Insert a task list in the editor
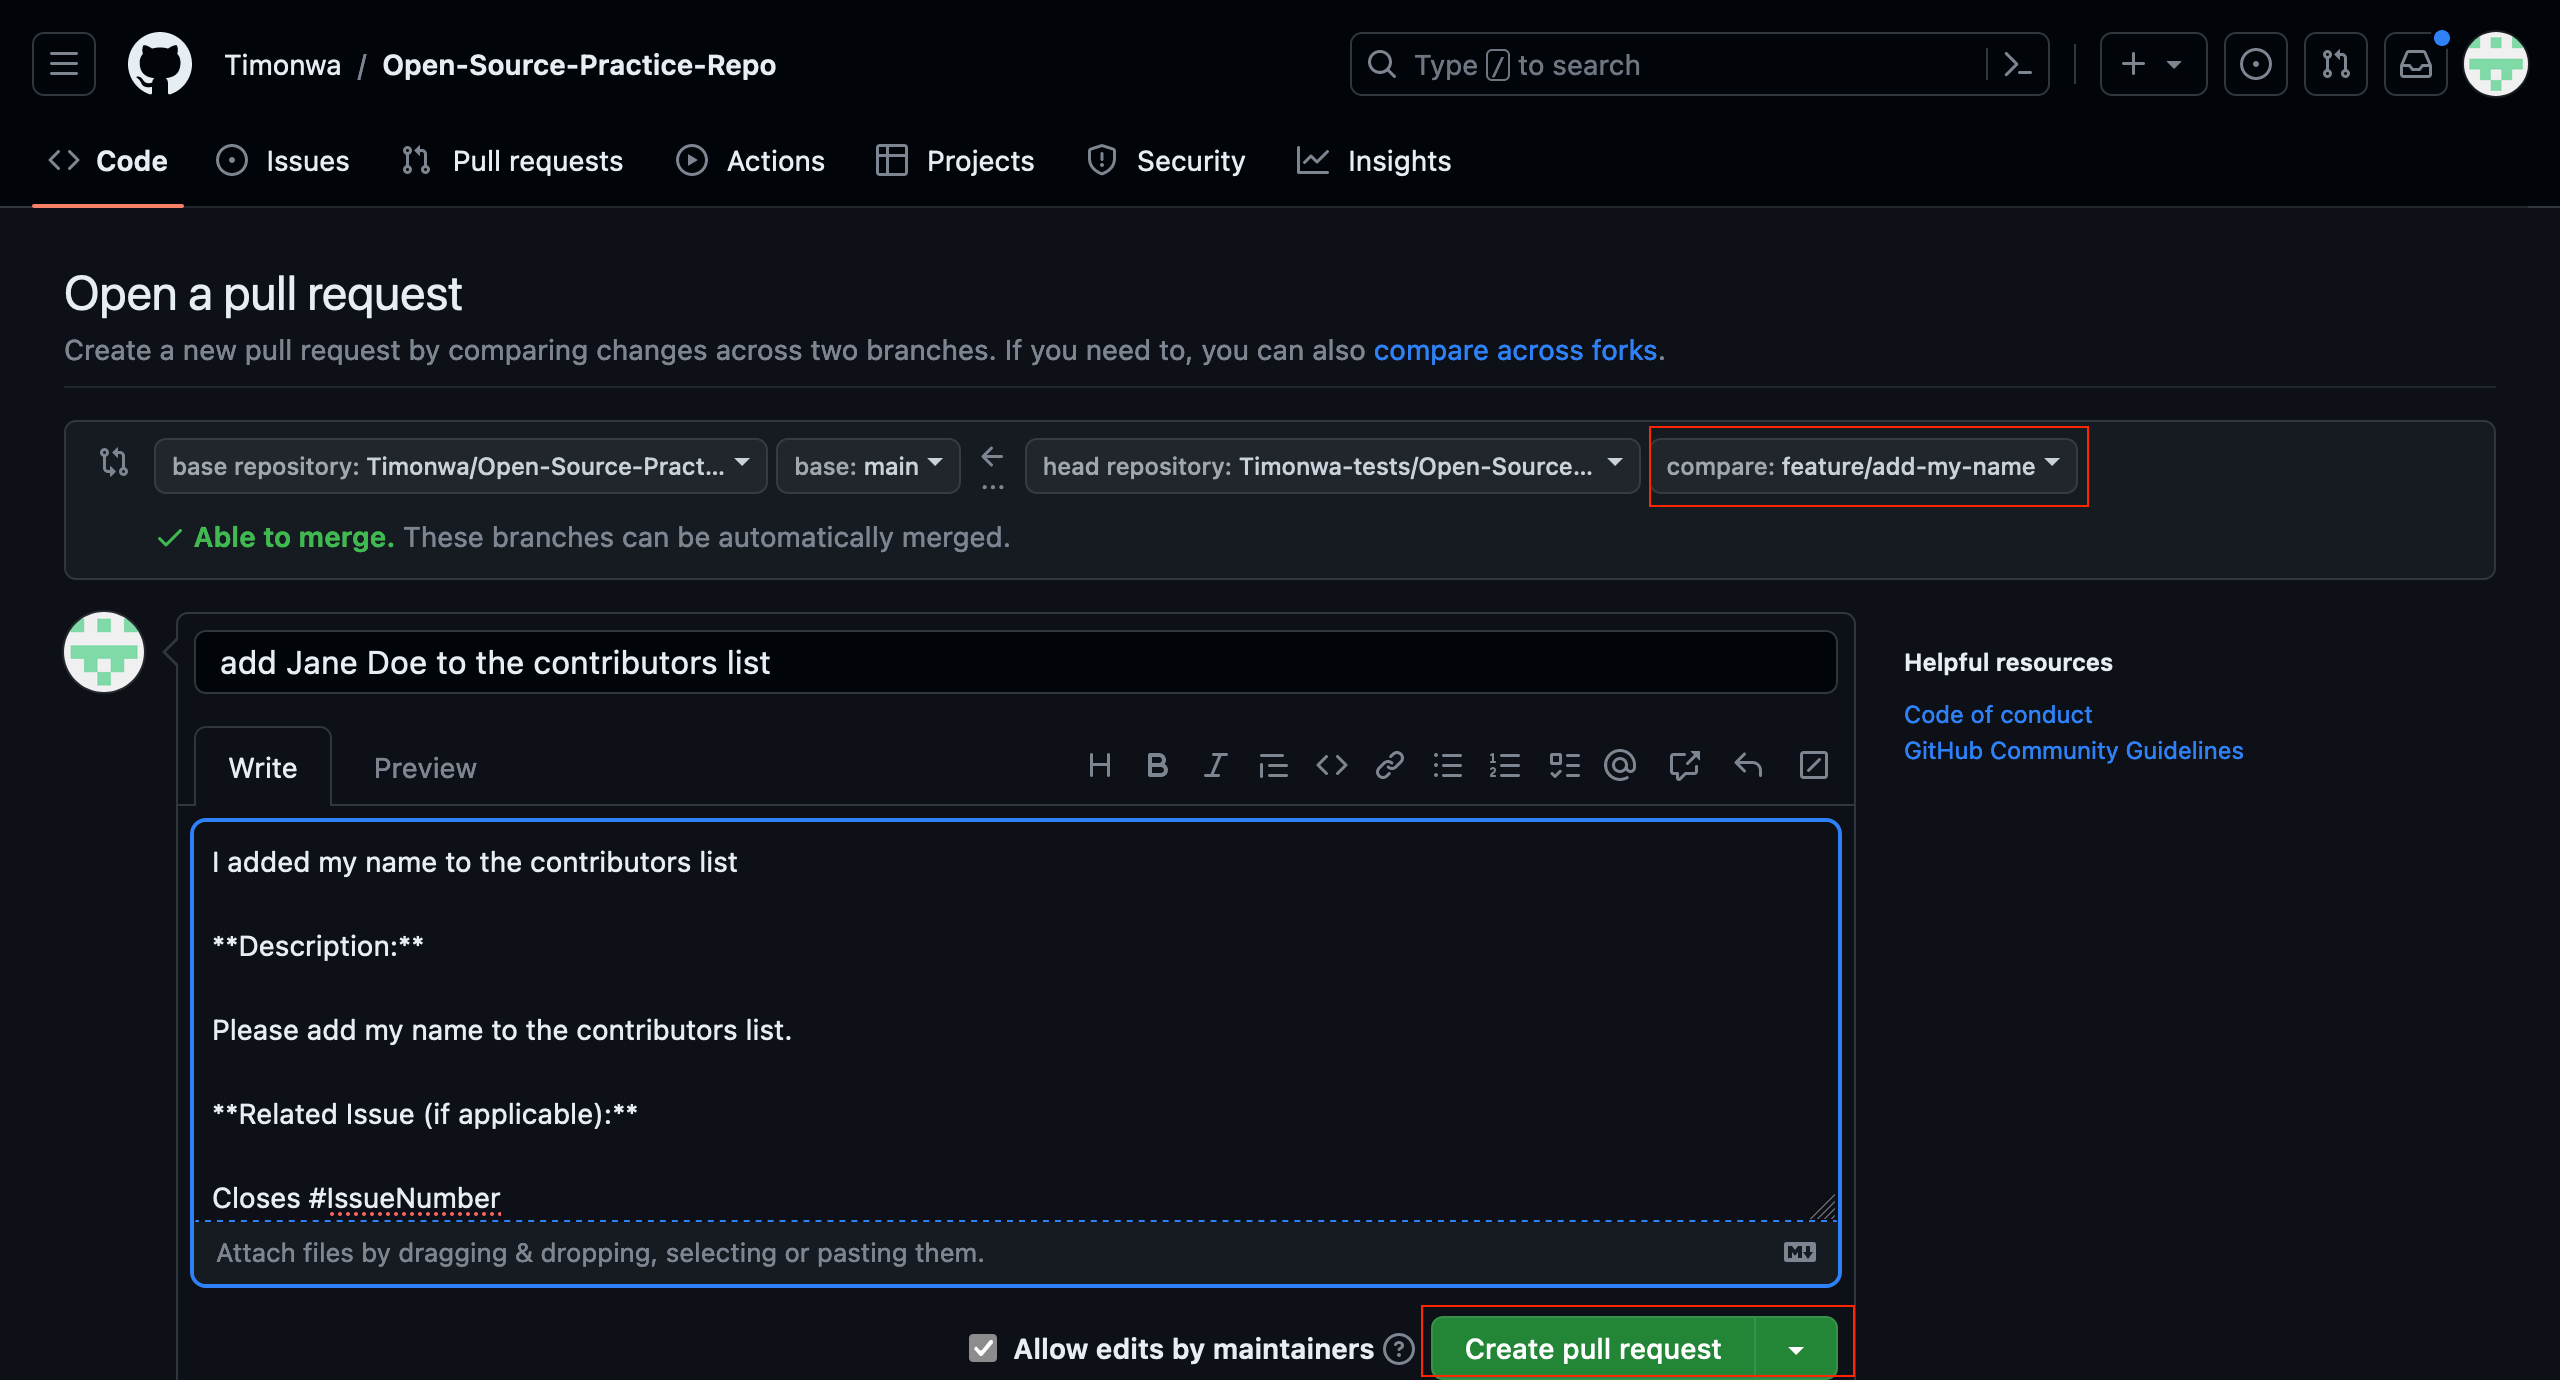This screenshot has width=2560, height=1380. pos(1564,766)
